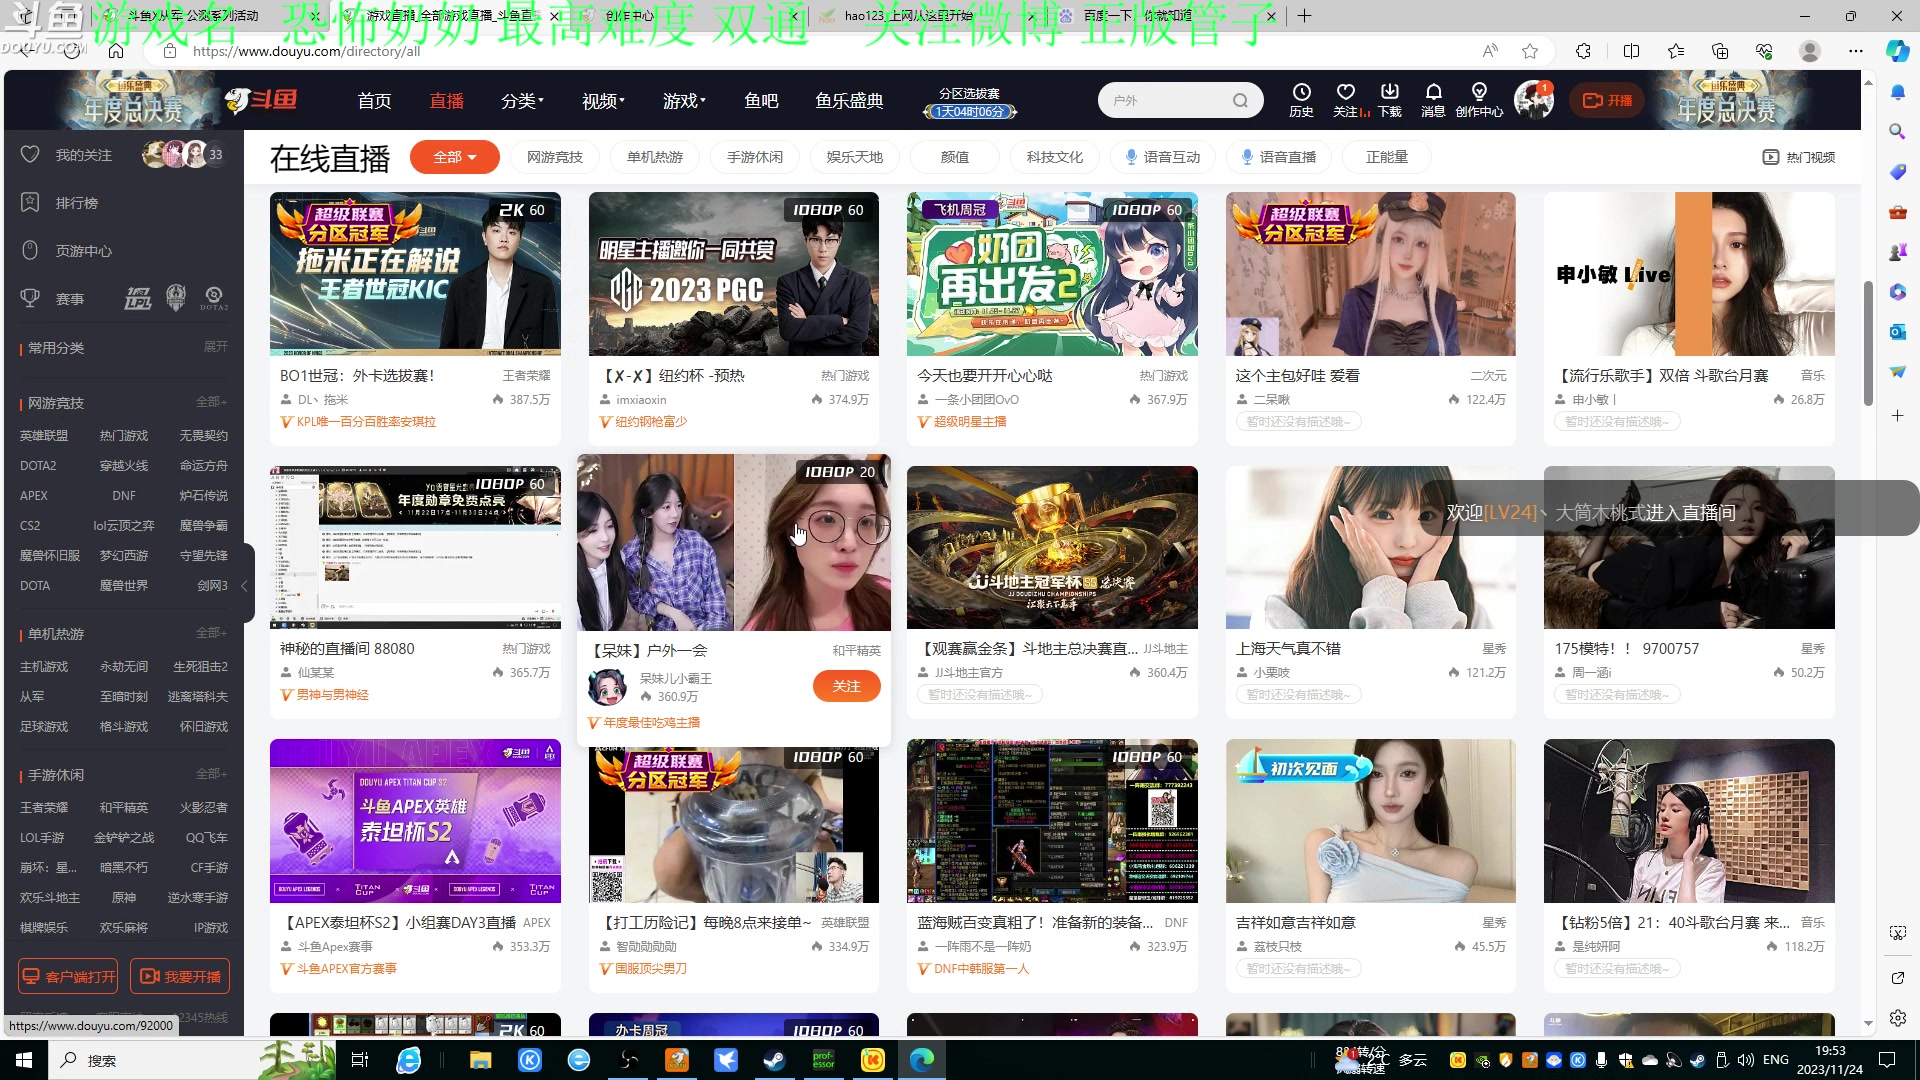Image resolution: width=1920 pixels, height=1080 pixels.
Task: Open the 关注 heart icon in header
Action: [x=1348, y=100]
